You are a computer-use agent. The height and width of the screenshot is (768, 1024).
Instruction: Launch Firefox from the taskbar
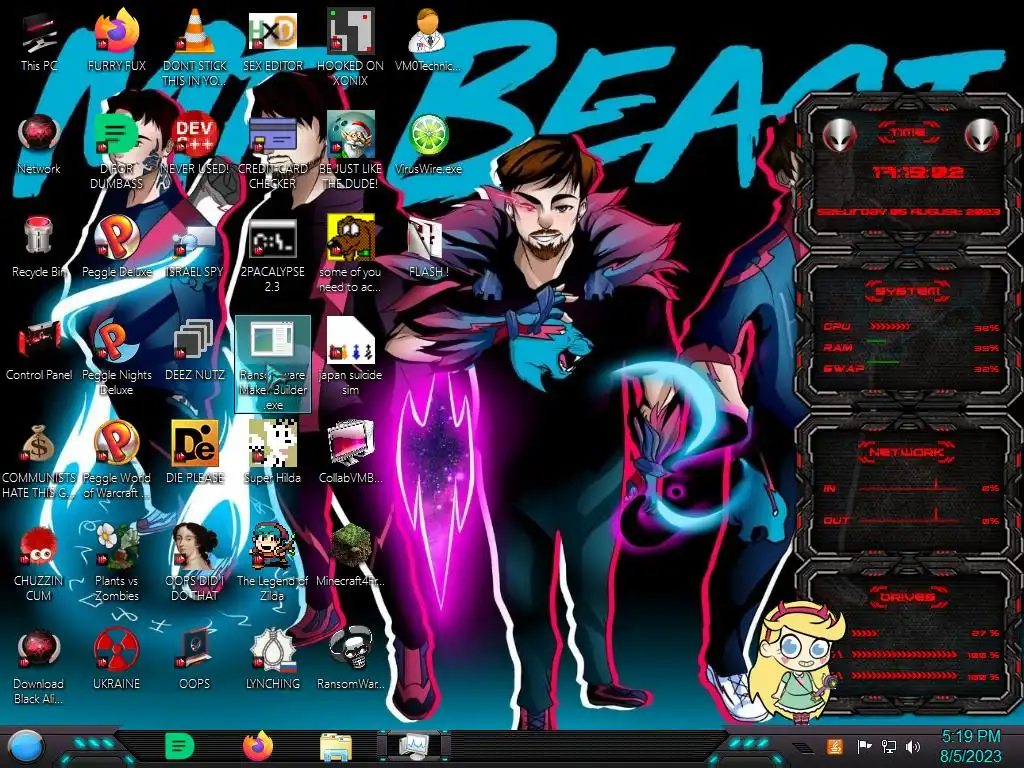coord(258,746)
